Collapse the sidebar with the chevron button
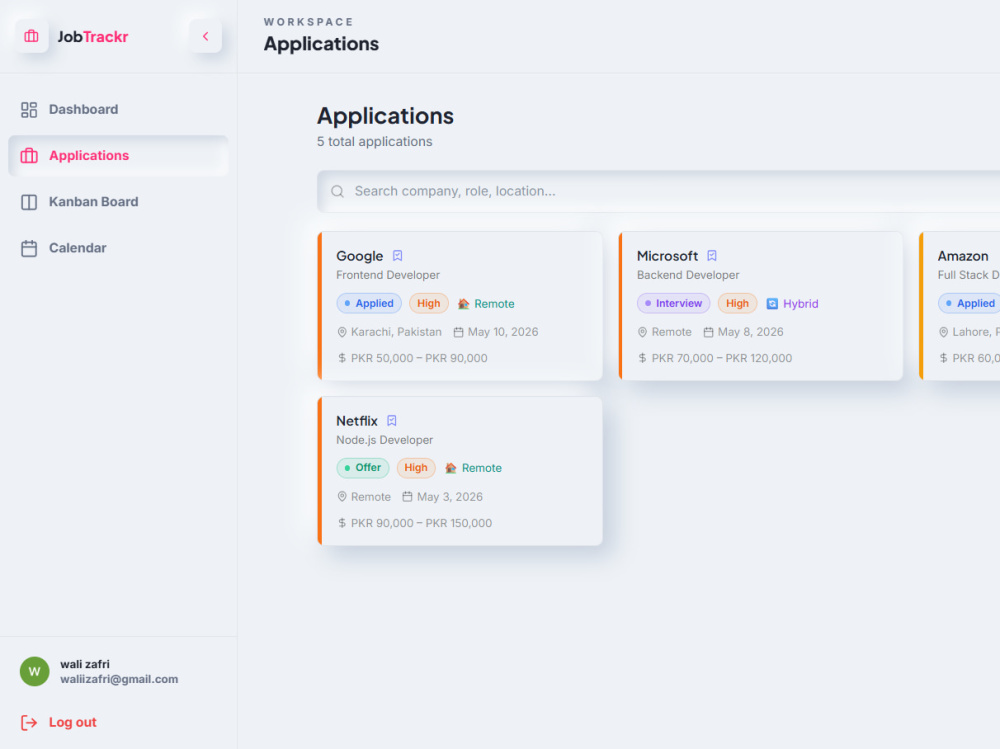1000x749 pixels. pyautogui.click(x=205, y=36)
